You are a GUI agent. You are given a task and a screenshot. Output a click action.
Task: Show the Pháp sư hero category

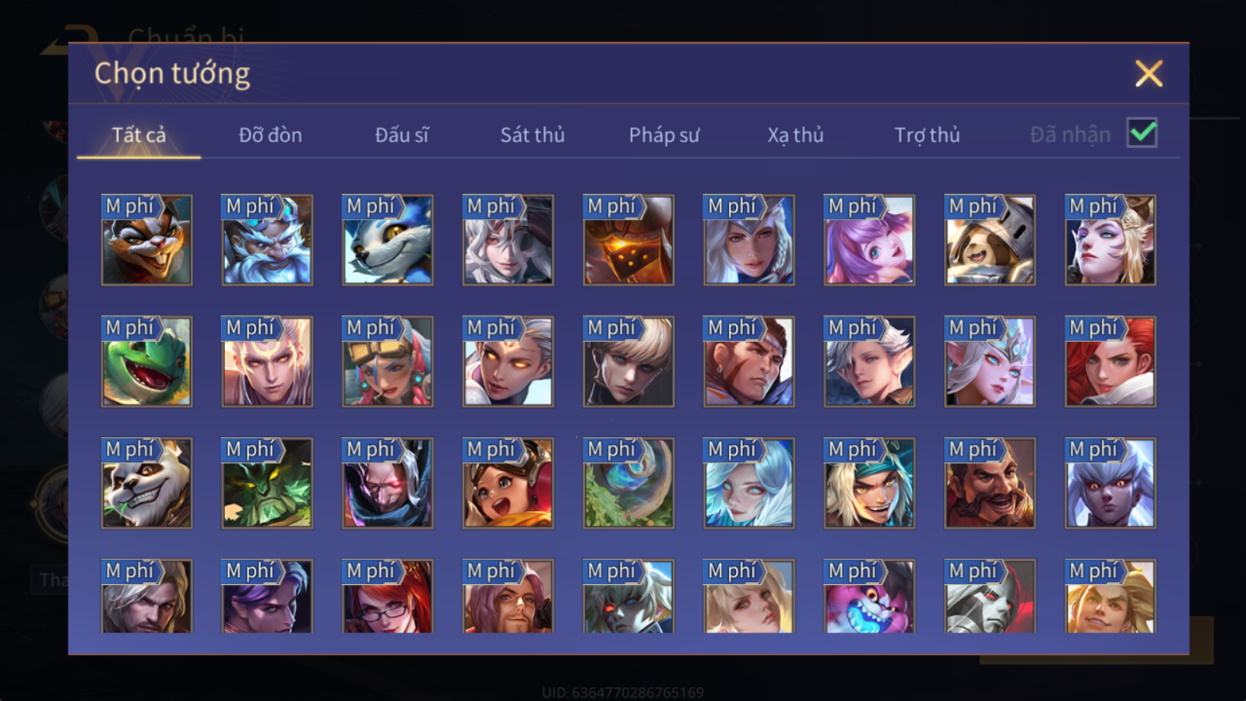click(664, 135)
